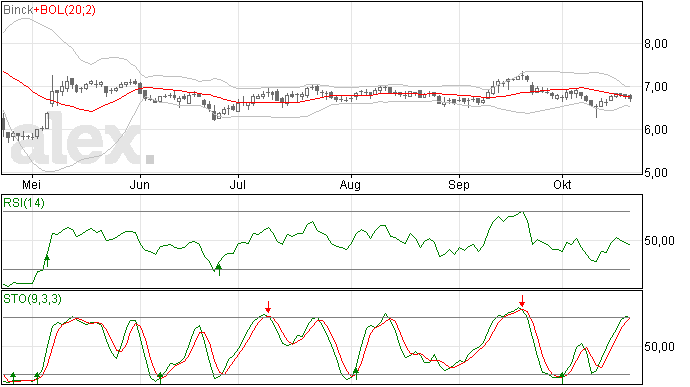Select the 7,00 price axis label

click(656, 87)
